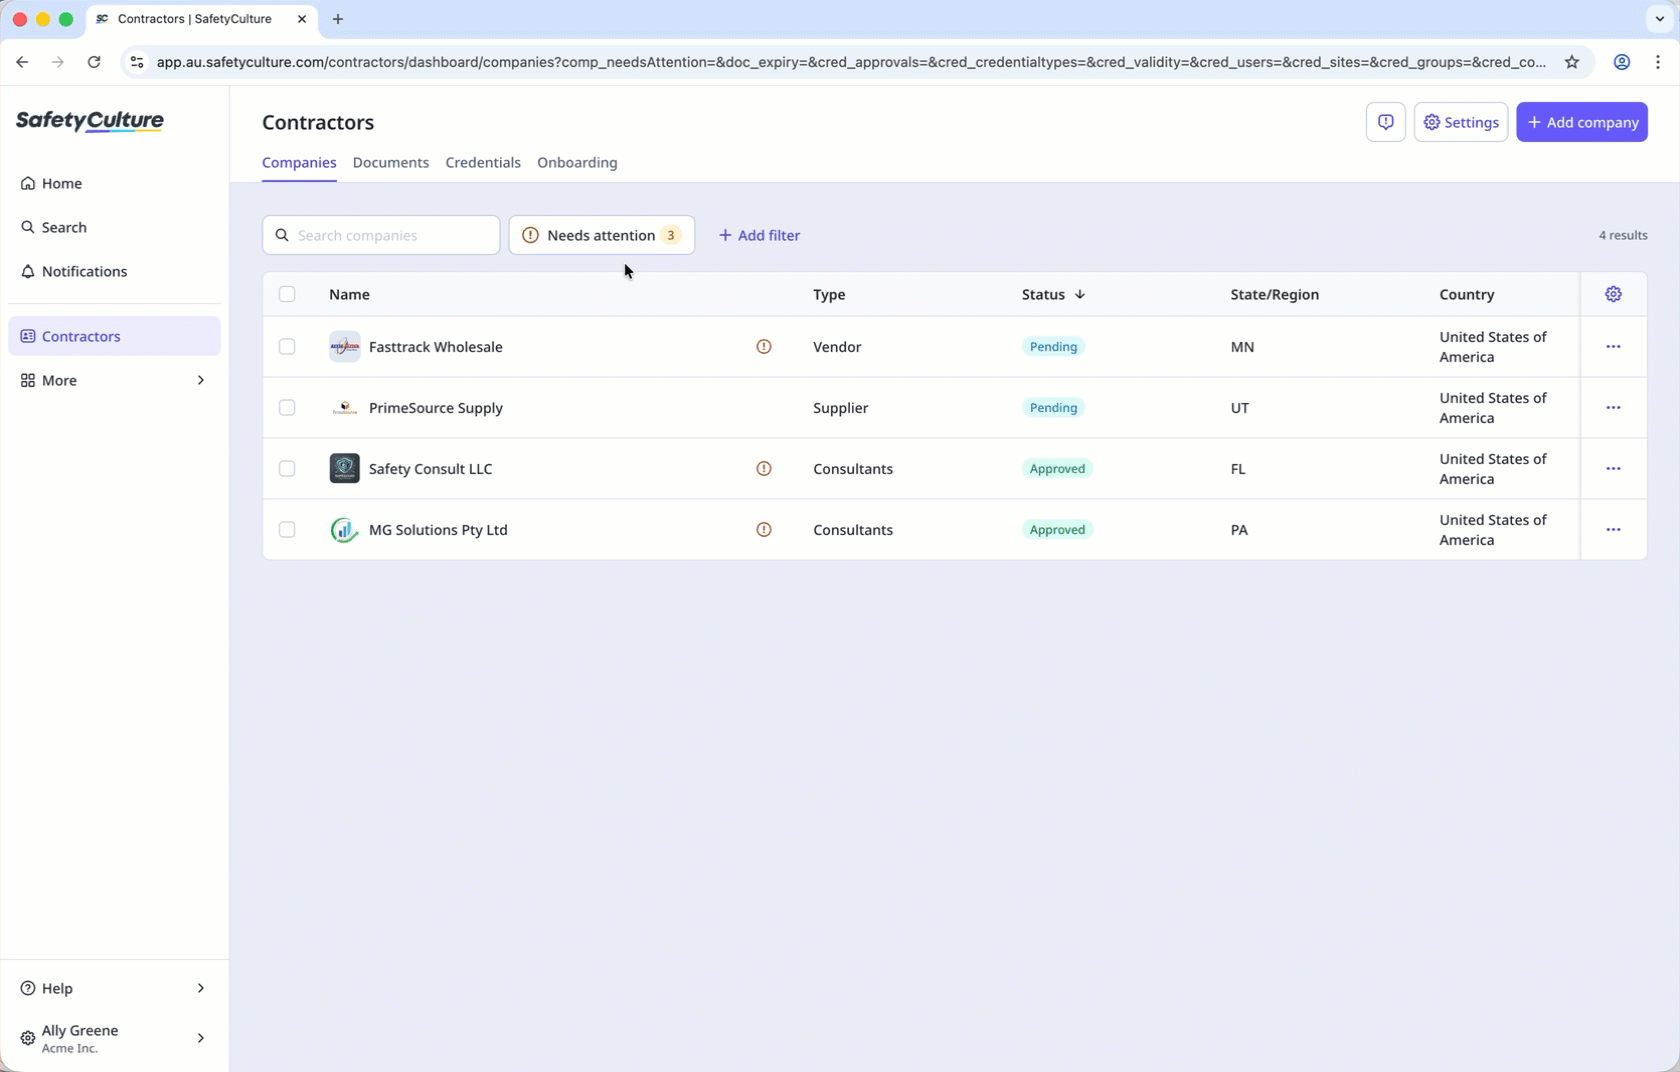Open a new browser tab with plus

click(x=338, y=19)
